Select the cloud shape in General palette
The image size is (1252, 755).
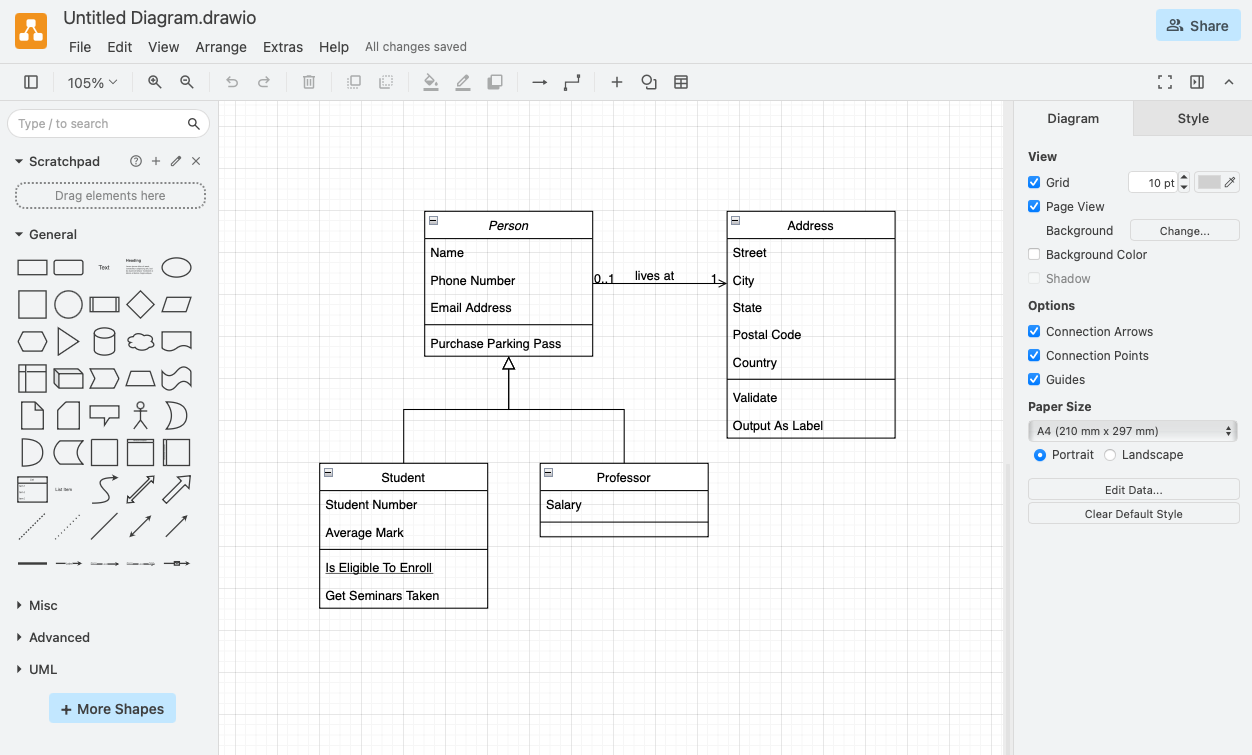point(141,341)
